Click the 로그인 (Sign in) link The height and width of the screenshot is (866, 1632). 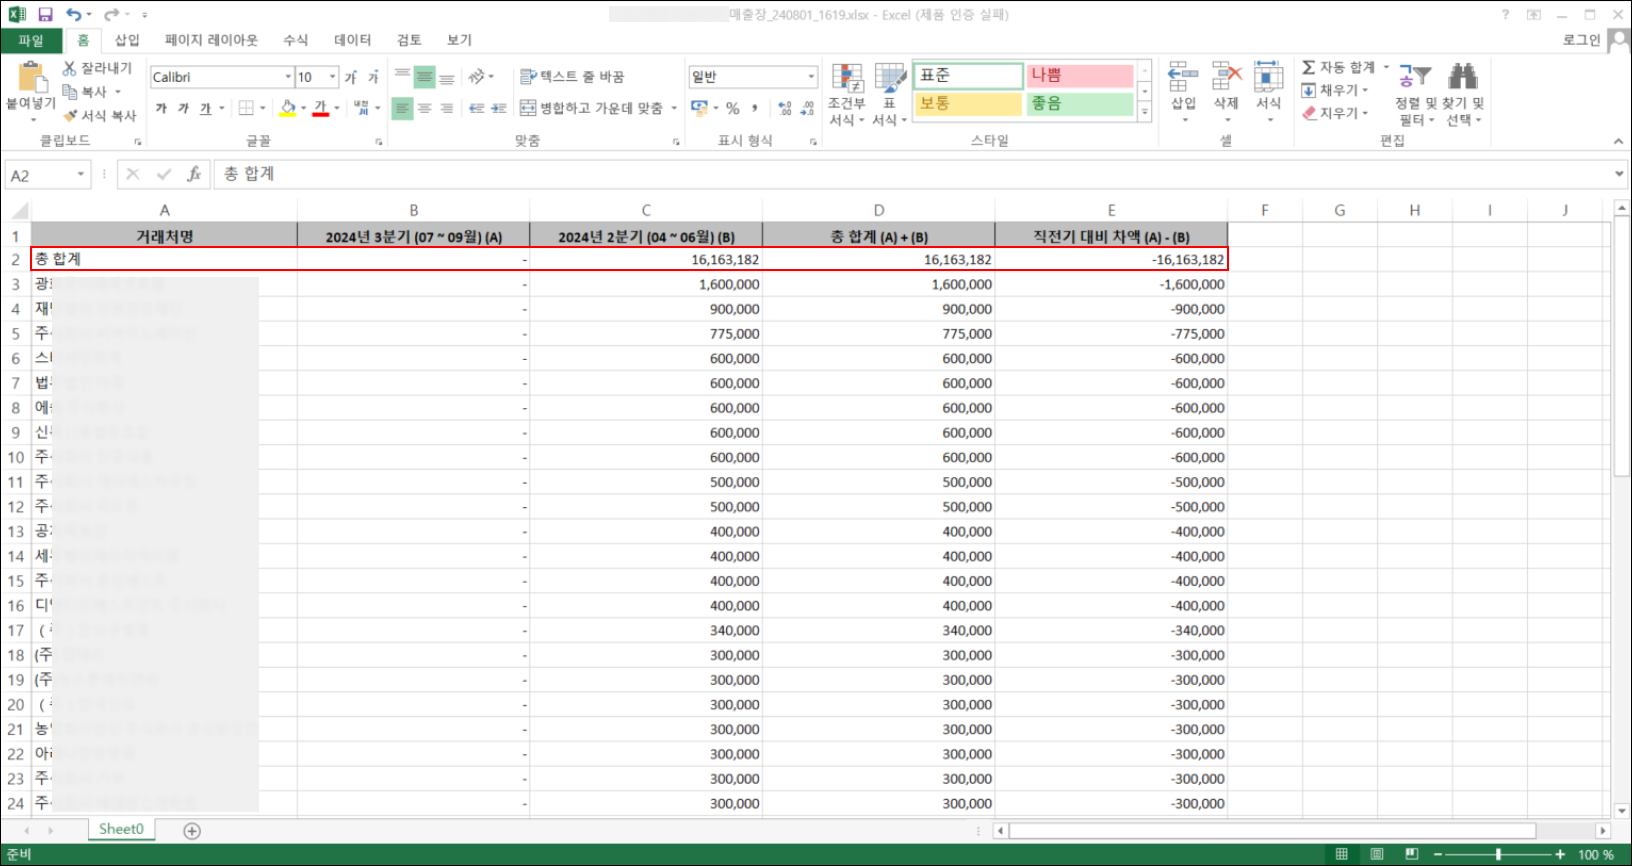1581,40
